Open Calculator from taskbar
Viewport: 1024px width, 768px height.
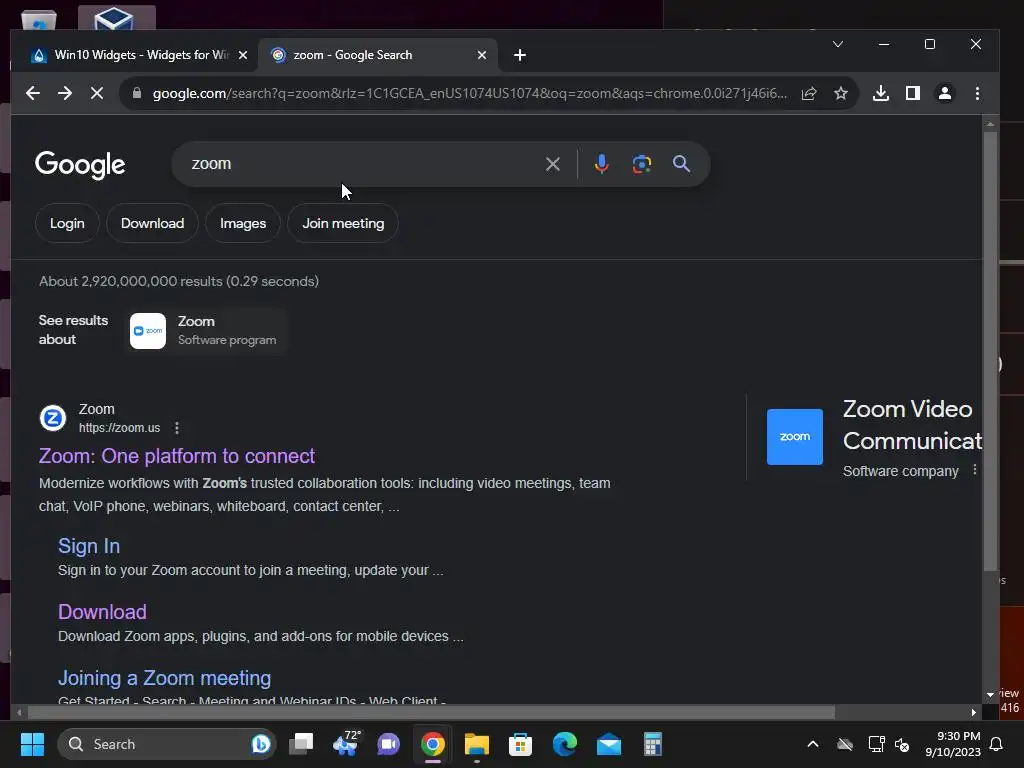pos(652,744)
